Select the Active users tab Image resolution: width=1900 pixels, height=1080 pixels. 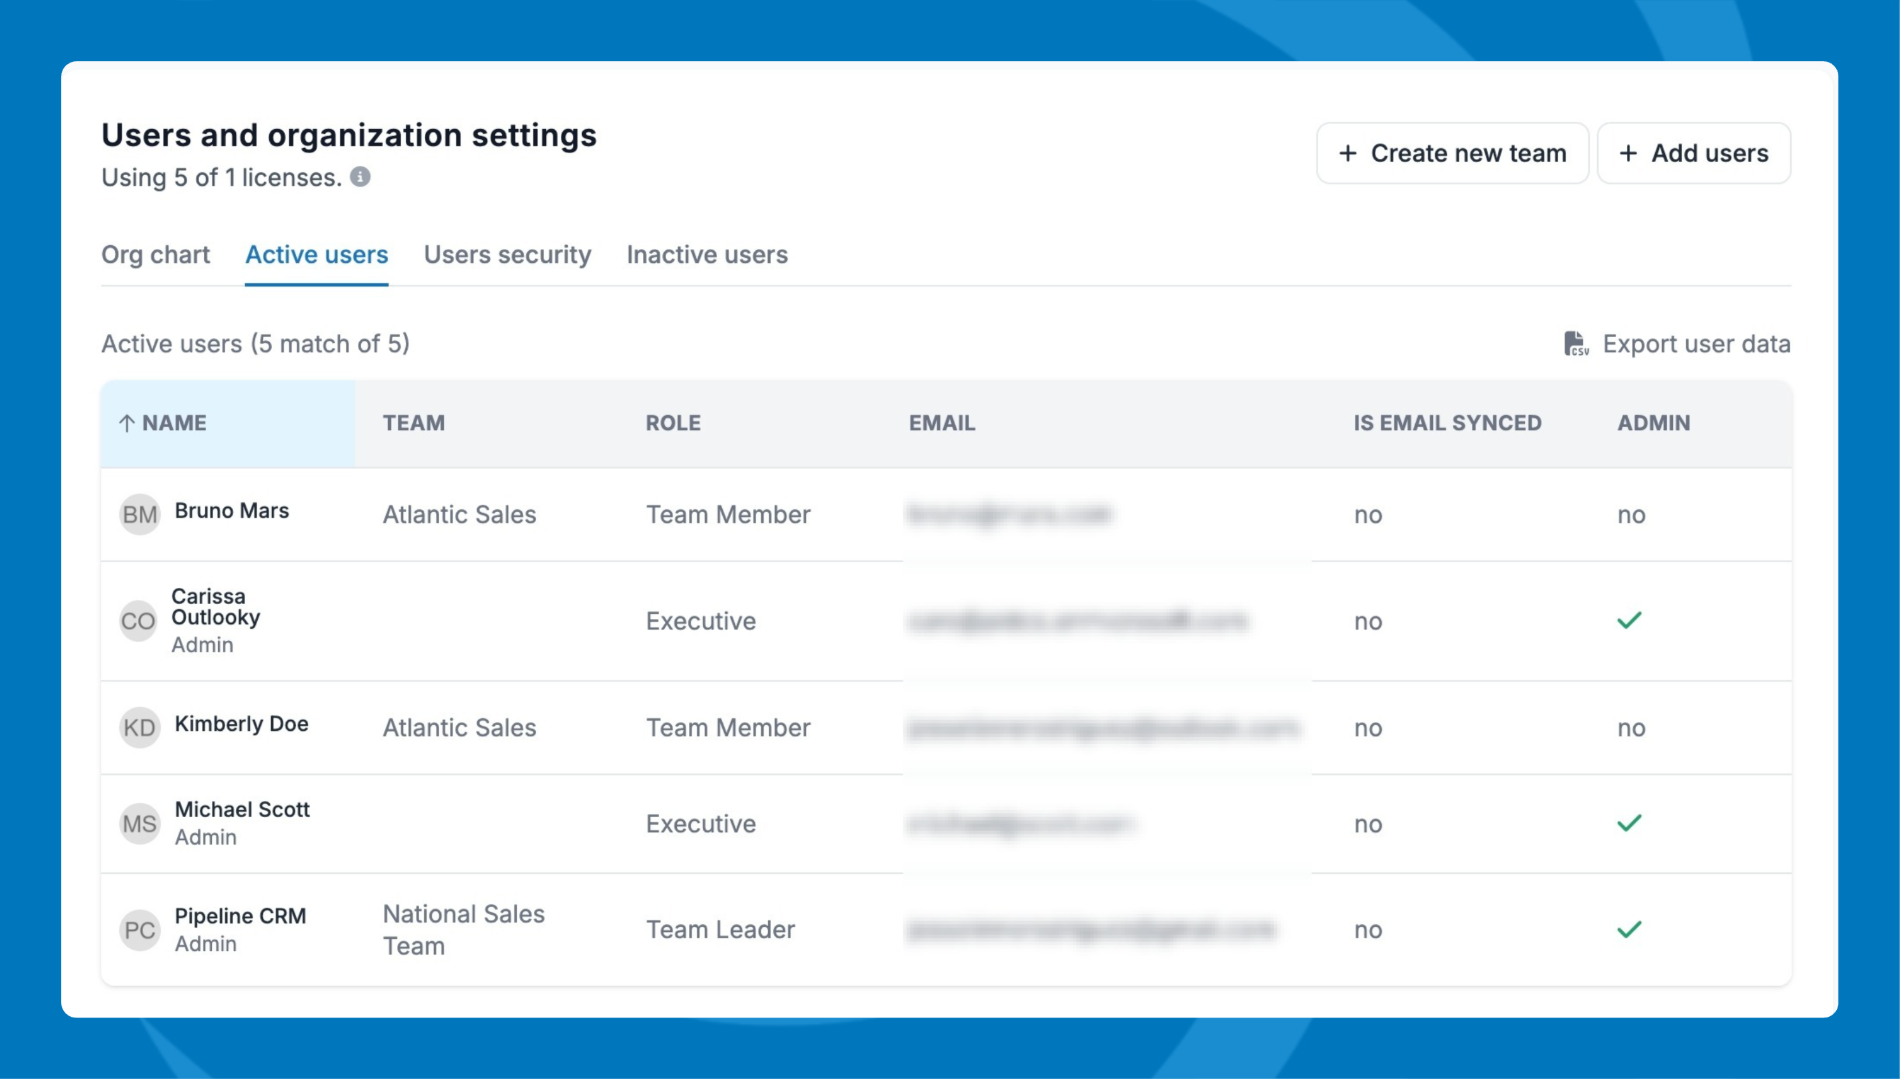[316, 255]
